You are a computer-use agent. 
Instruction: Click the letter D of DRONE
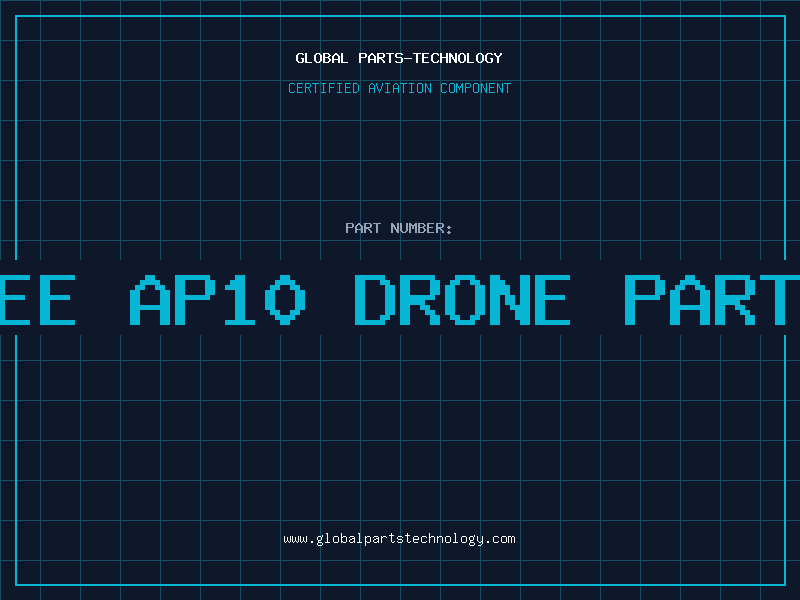(375, 300)
